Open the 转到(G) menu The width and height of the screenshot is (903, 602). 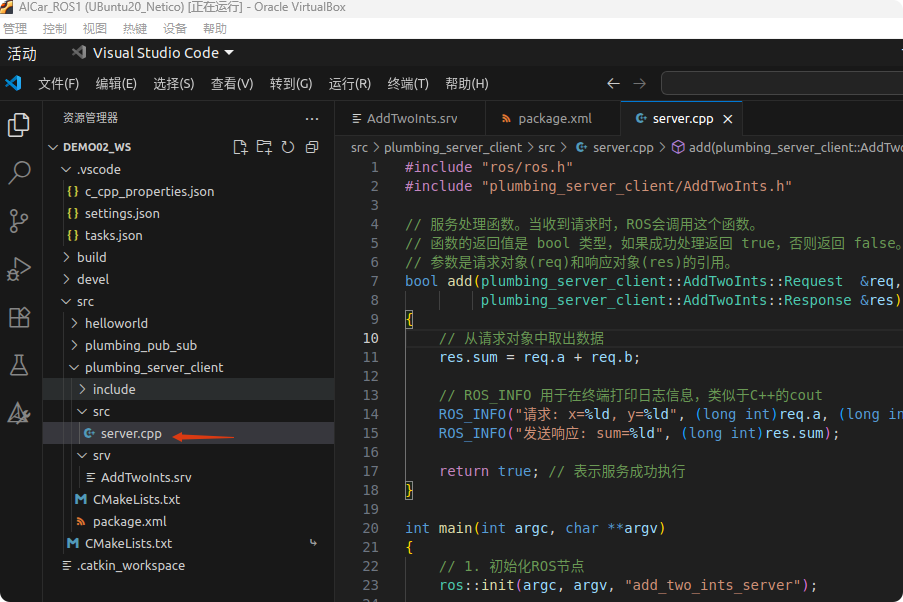291,84
